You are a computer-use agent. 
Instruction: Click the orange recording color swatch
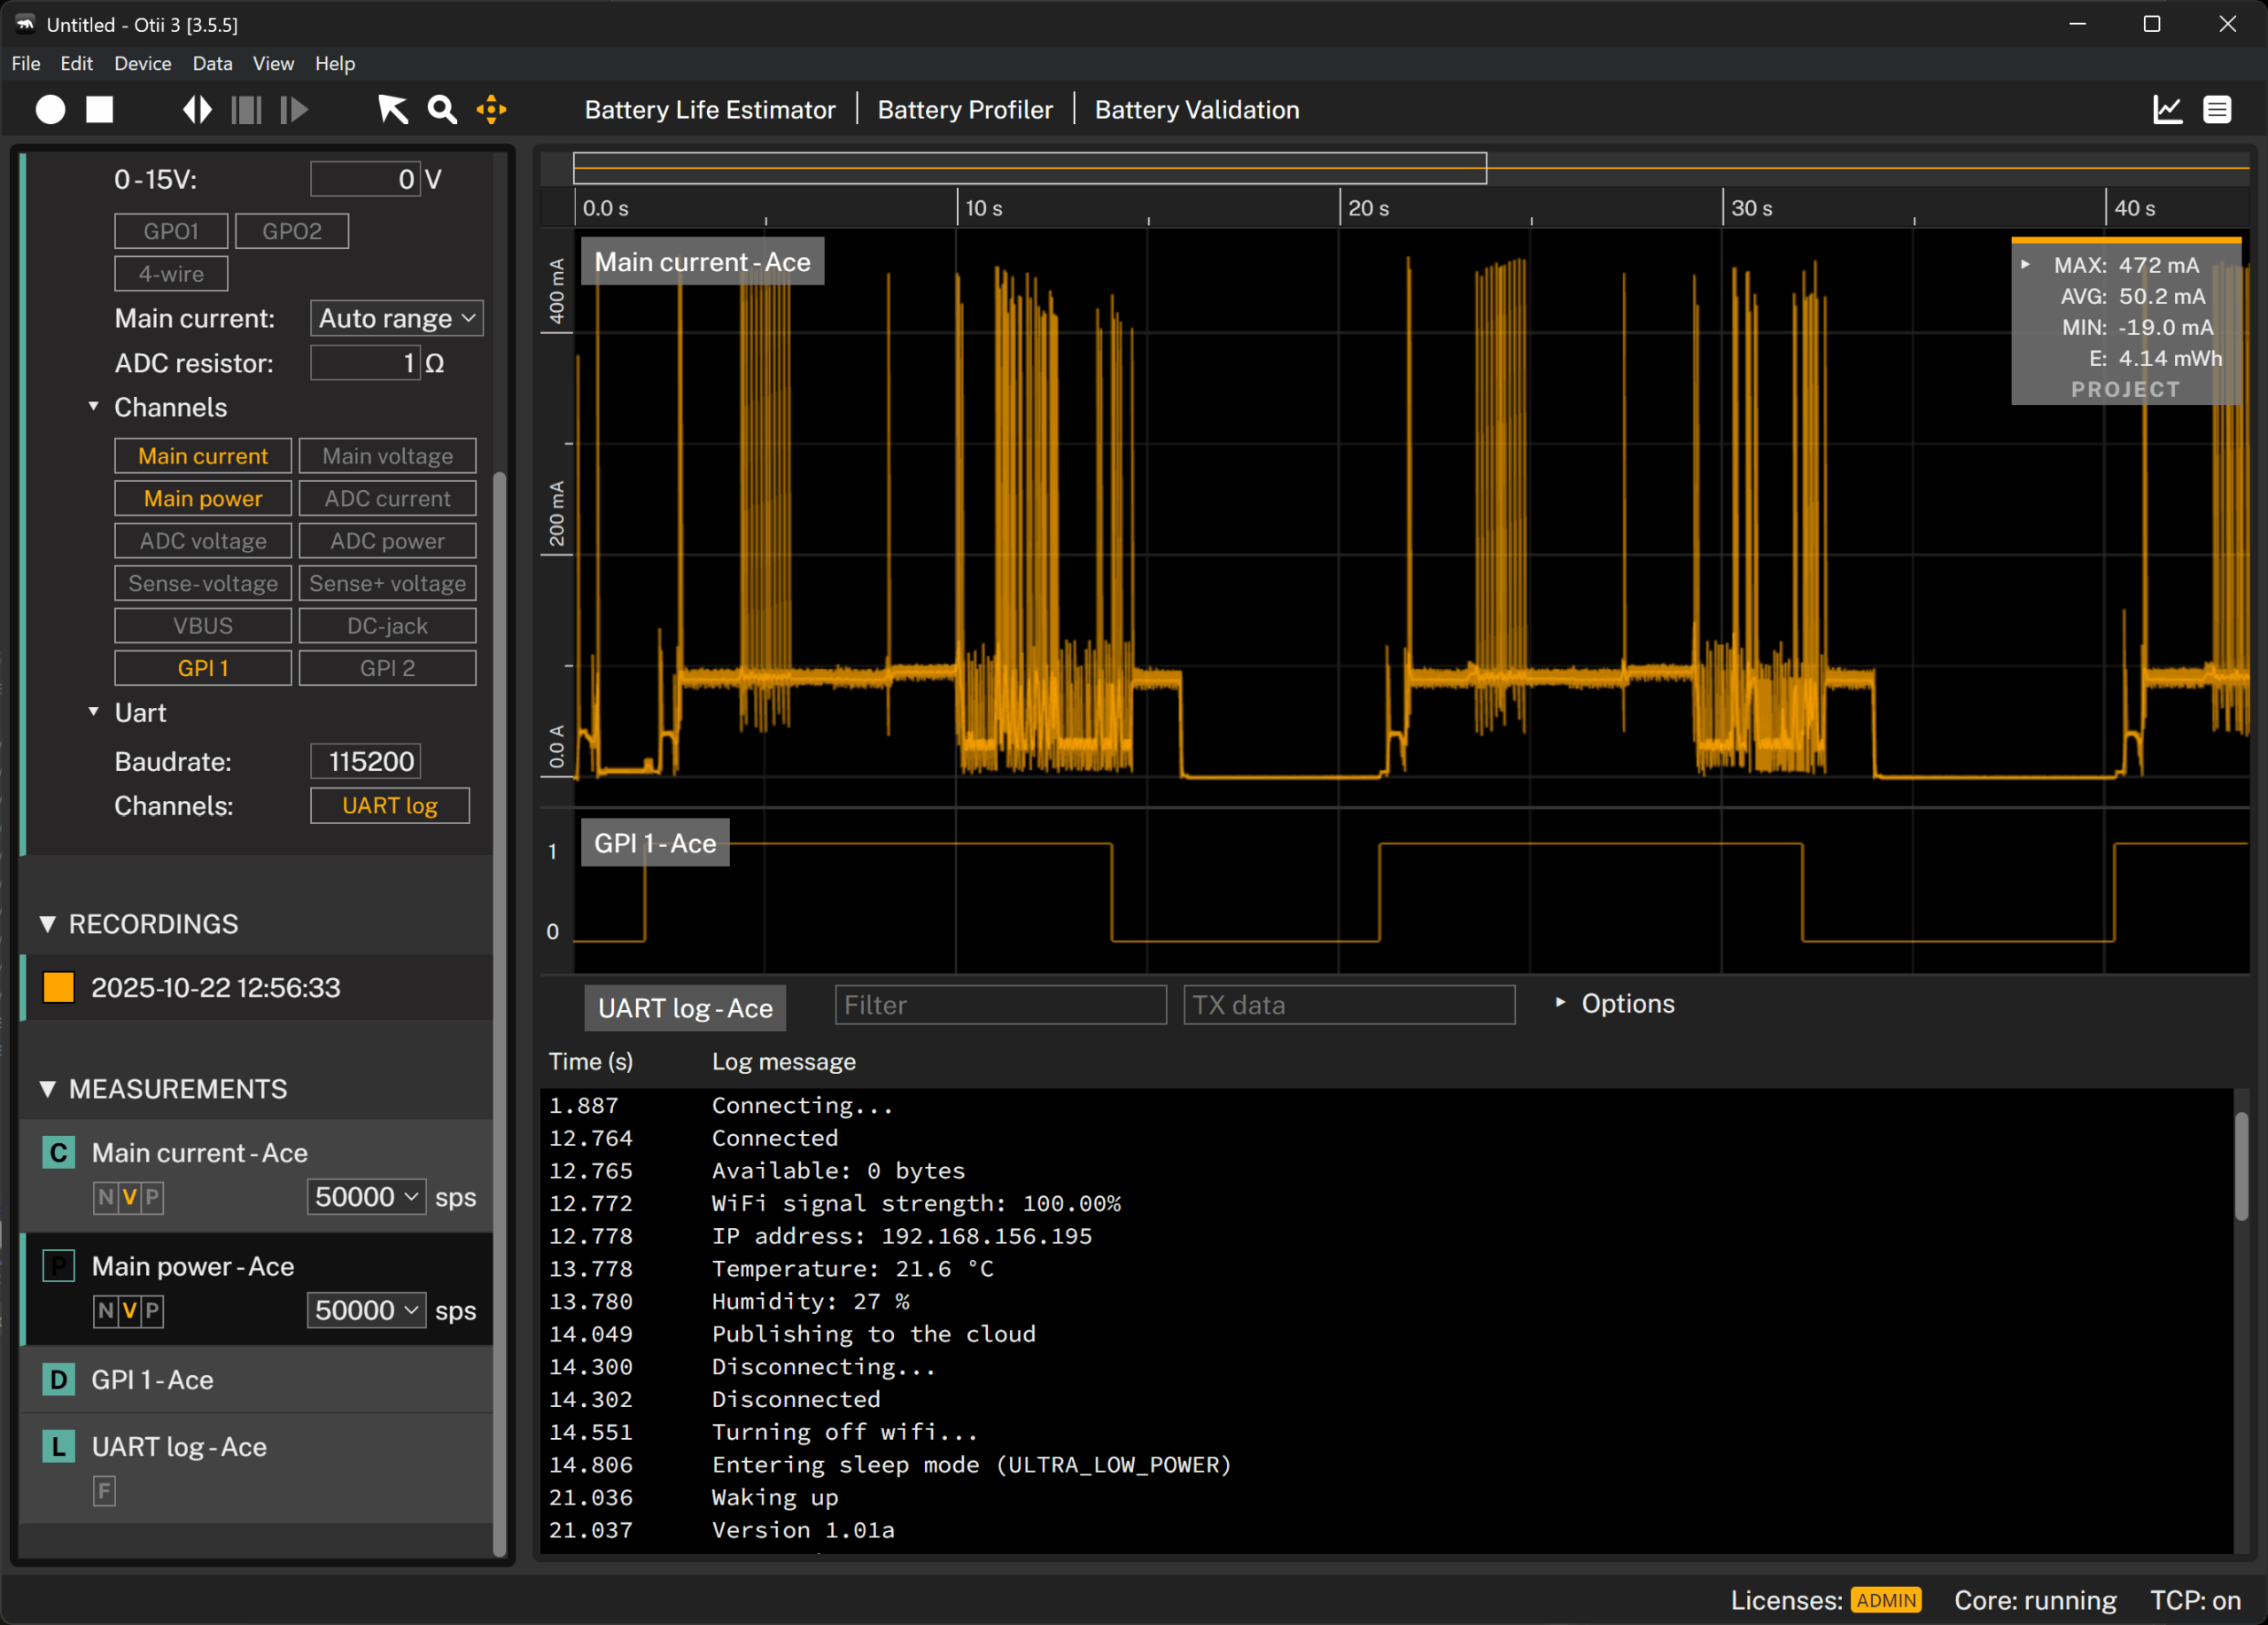click(59, 987)
